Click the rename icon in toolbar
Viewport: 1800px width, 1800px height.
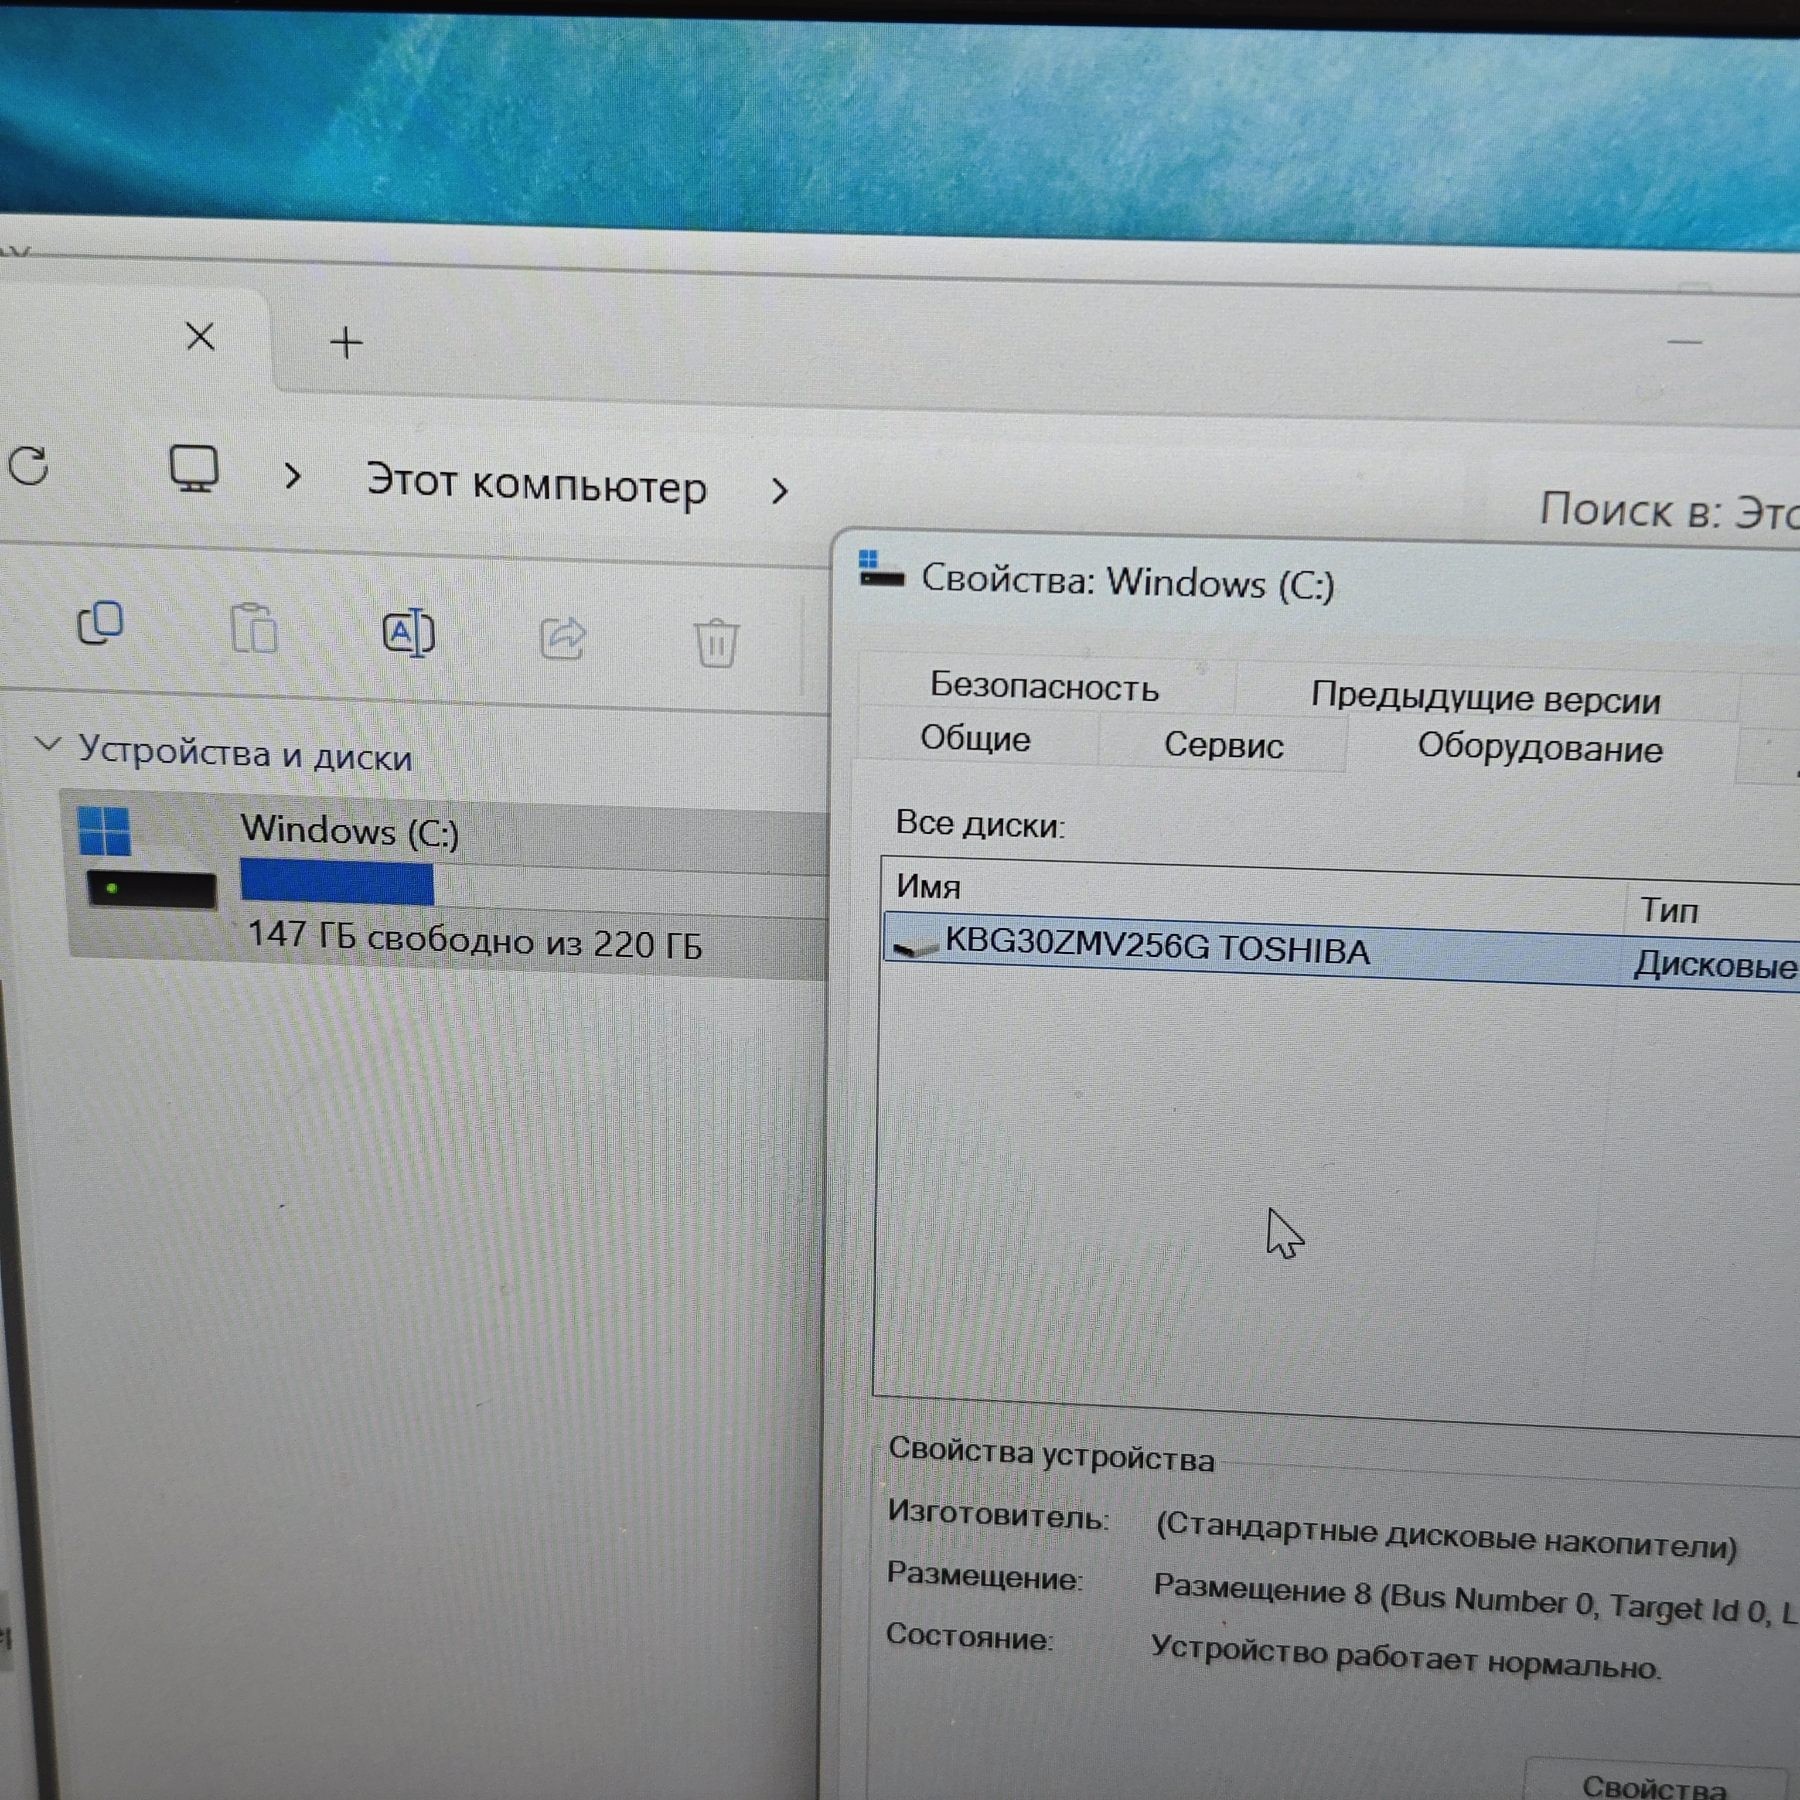pos(409,633)
